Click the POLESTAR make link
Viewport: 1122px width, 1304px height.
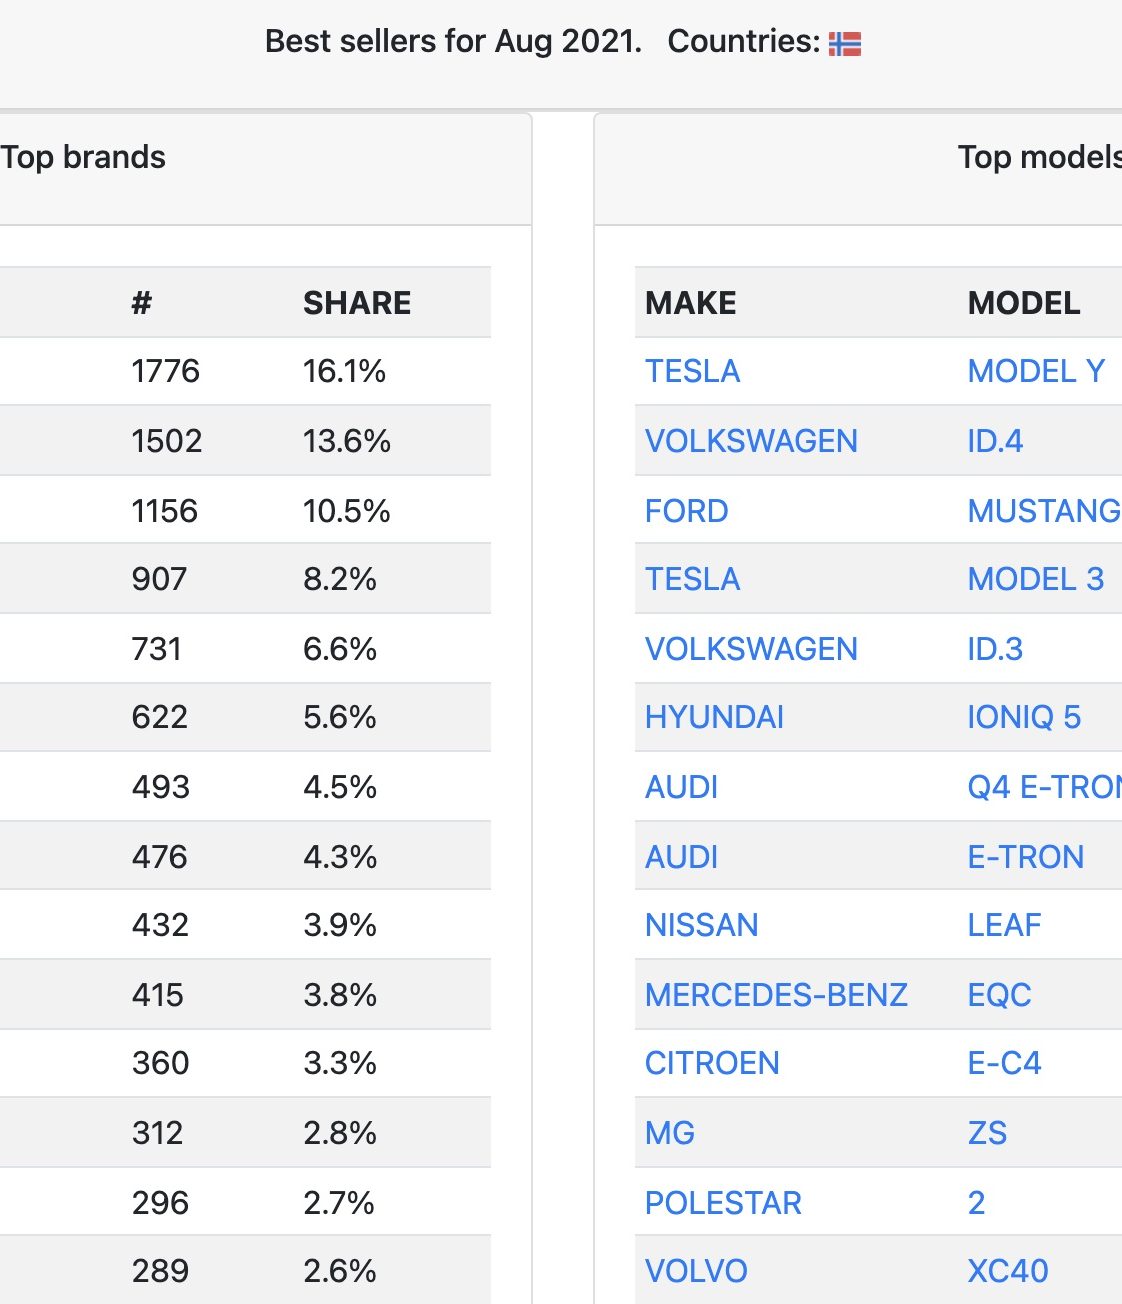(x=723, y=1203)
